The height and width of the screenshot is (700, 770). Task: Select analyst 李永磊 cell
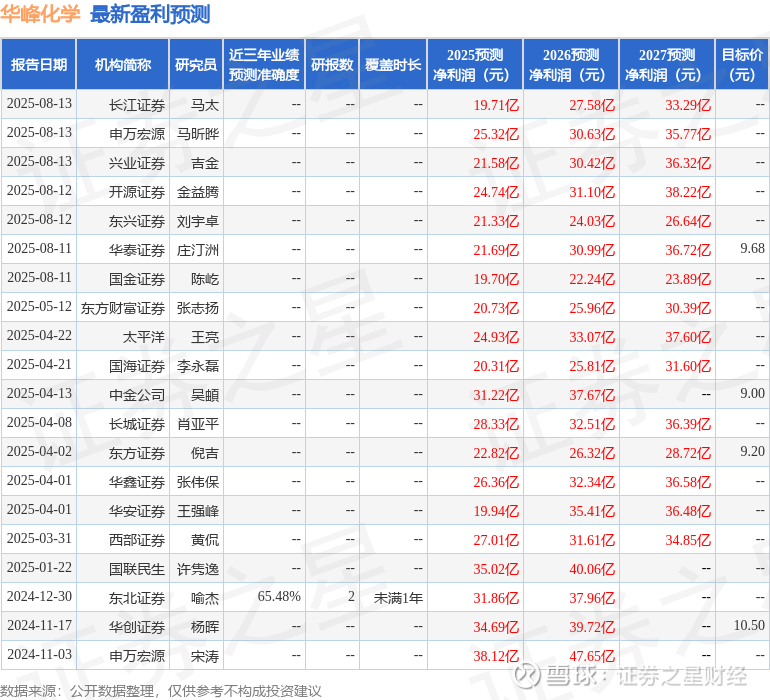pyautogui.click(x=197, y=366)
